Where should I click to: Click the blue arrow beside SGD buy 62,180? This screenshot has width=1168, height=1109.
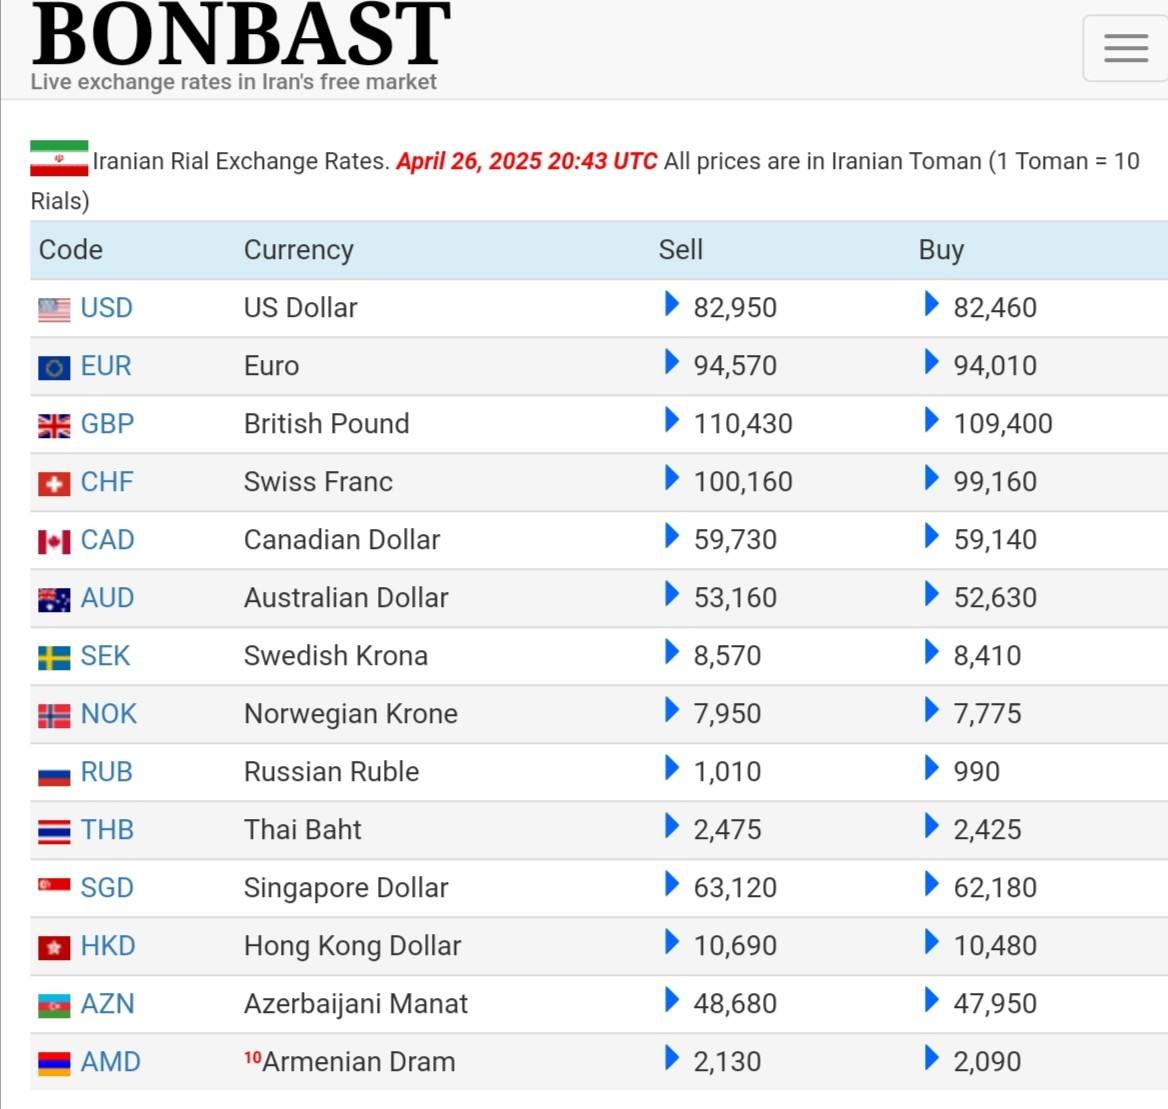click(932, 885)
